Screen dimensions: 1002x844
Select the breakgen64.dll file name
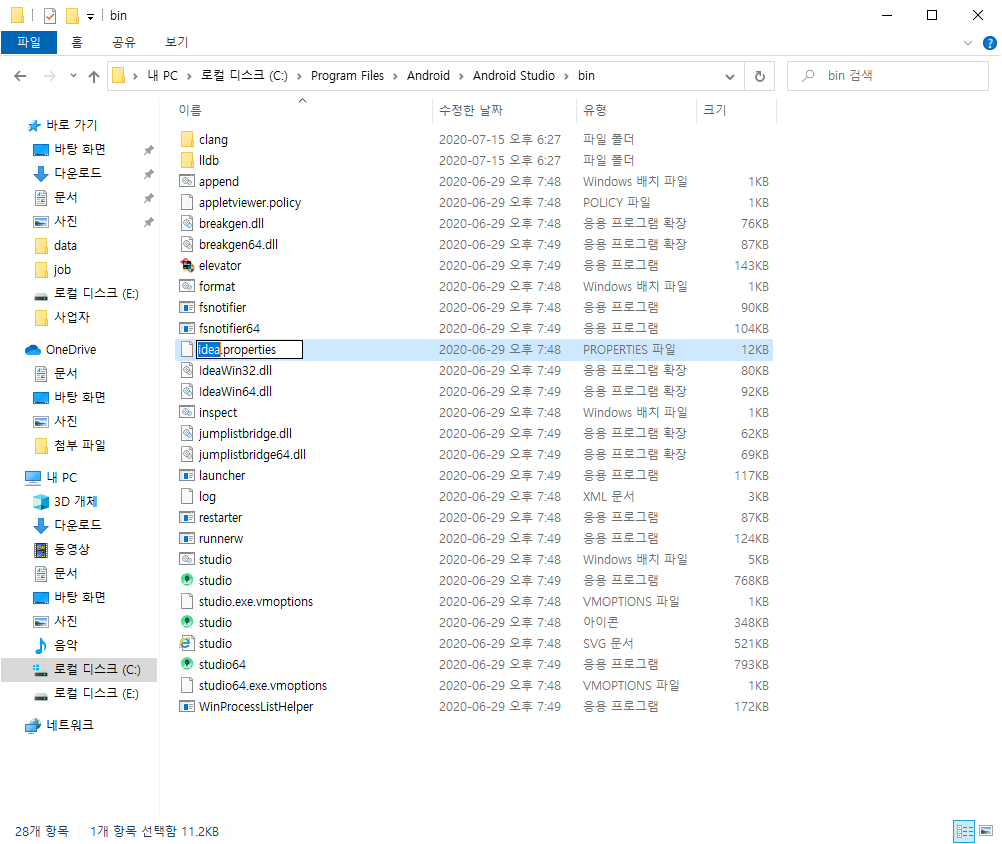click(x=238, y=245)
